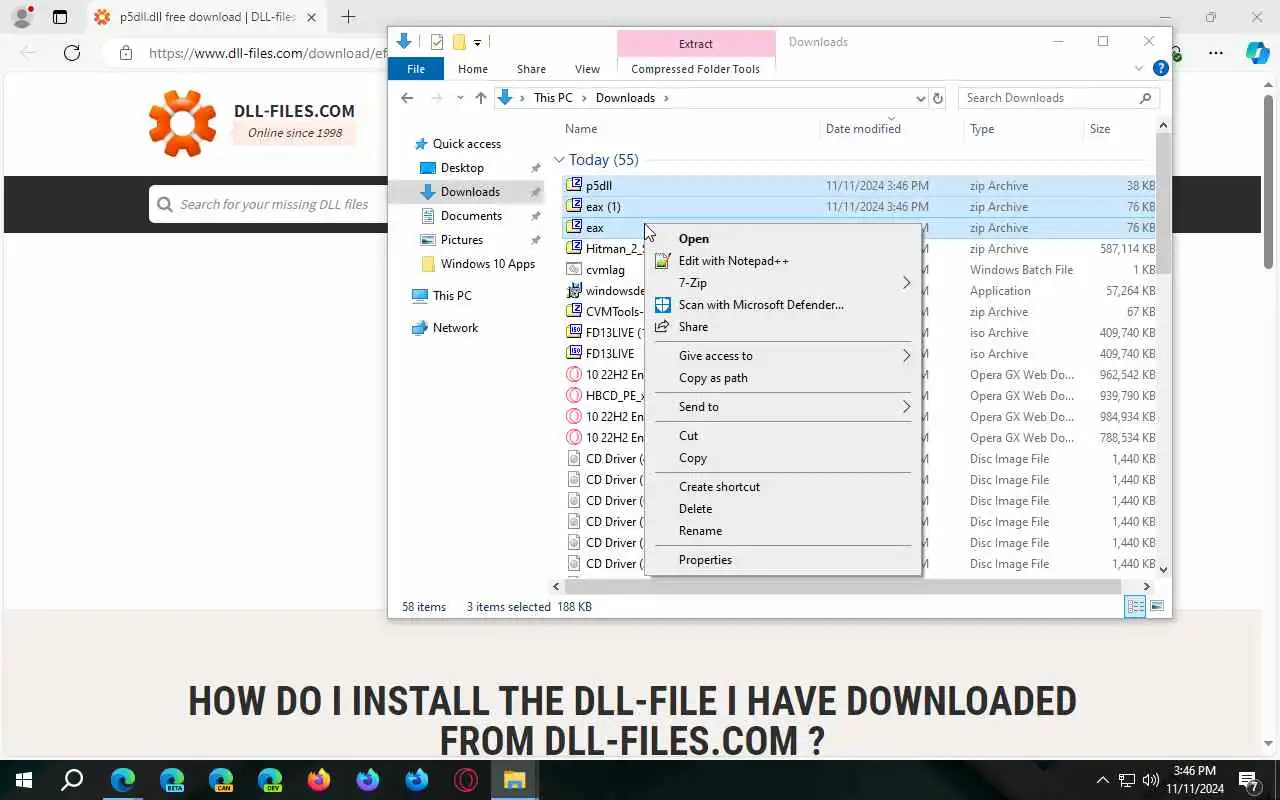Expand the chevron after Downloads in the breadcrumb
Viewport: 1280px width, 800px height.
click(666, 98)
